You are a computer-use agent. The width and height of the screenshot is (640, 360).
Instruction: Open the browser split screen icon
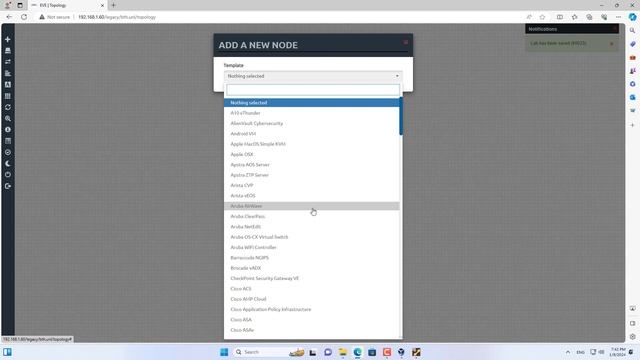click(x=560, y=17)
